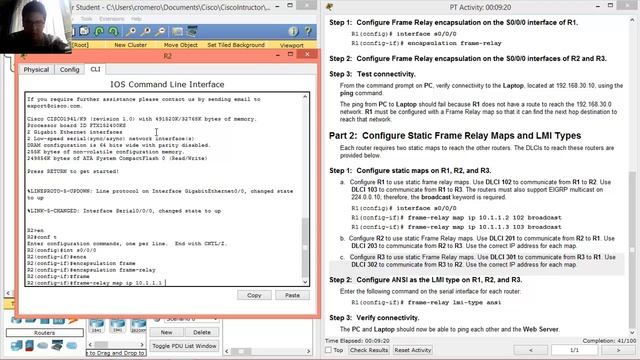Click the PDU list horizontal scrollbar thumb
Screen dimensions: 640x360
coord(241,351)
